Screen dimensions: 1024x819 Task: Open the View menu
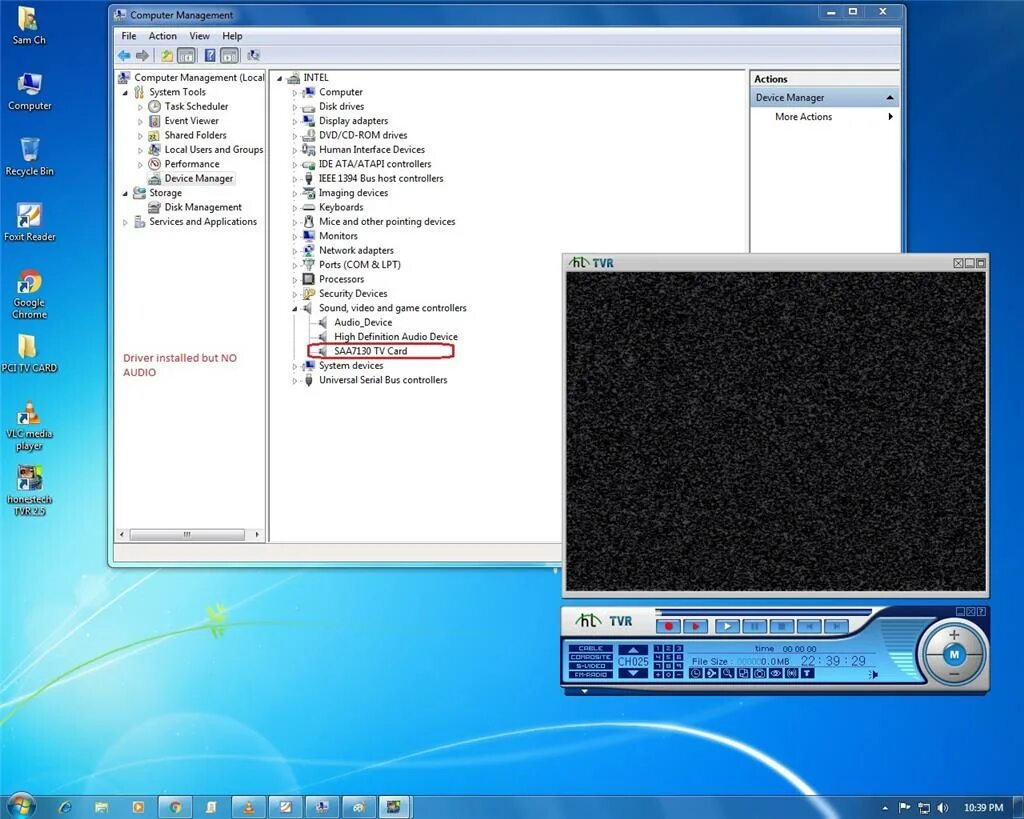[200, 36]
